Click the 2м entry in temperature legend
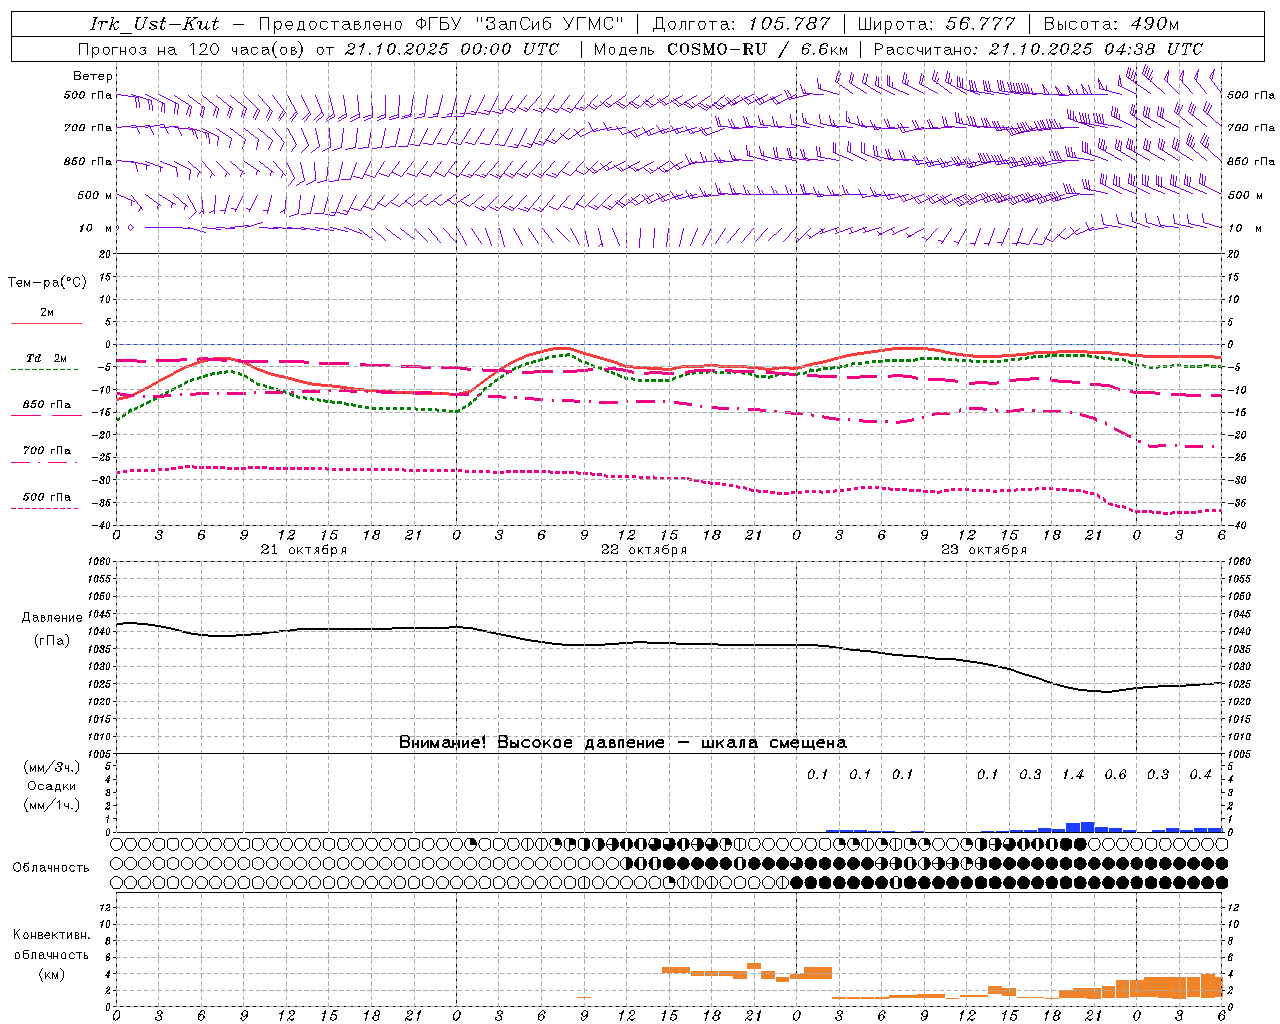Image resolution: width=1280 pixels, height=1024 pixels. tap(47, 313)
